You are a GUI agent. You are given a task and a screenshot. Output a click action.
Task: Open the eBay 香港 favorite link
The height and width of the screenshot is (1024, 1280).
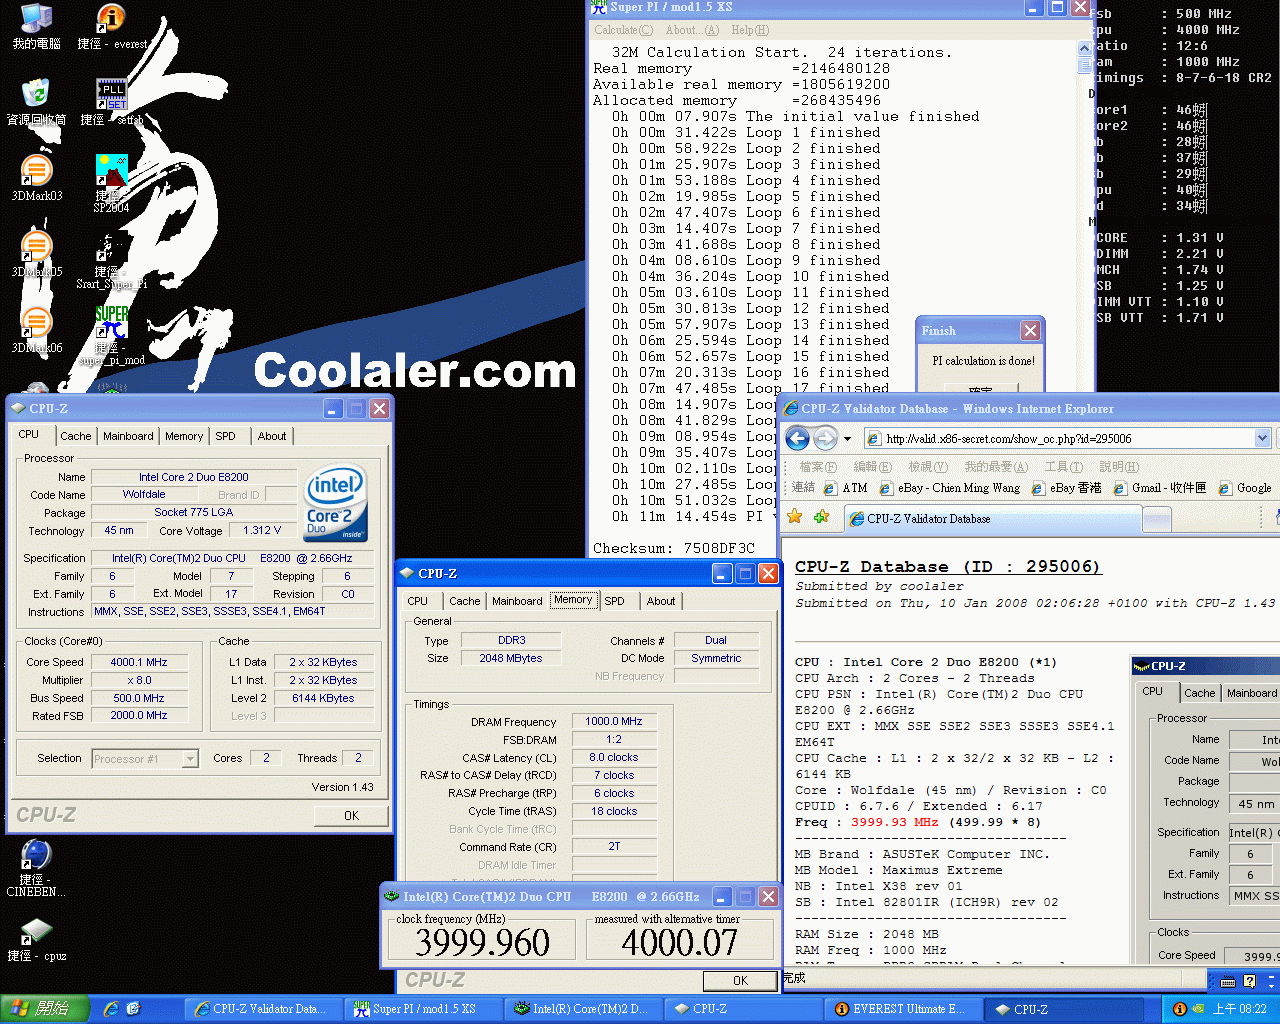click(x=1066, y=488)
